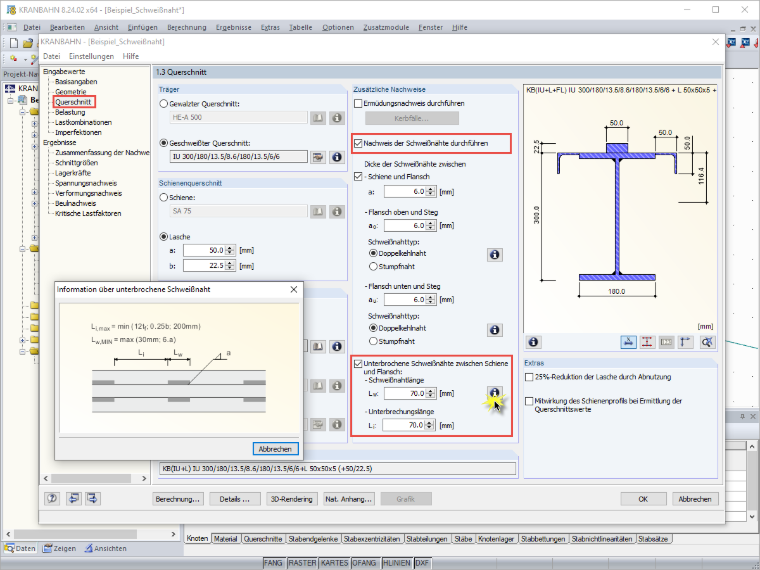Screen dimensions: 760x570
Task: Click info button beside Doppelkehlnaht upper weld type
Action: pos(494,254)
